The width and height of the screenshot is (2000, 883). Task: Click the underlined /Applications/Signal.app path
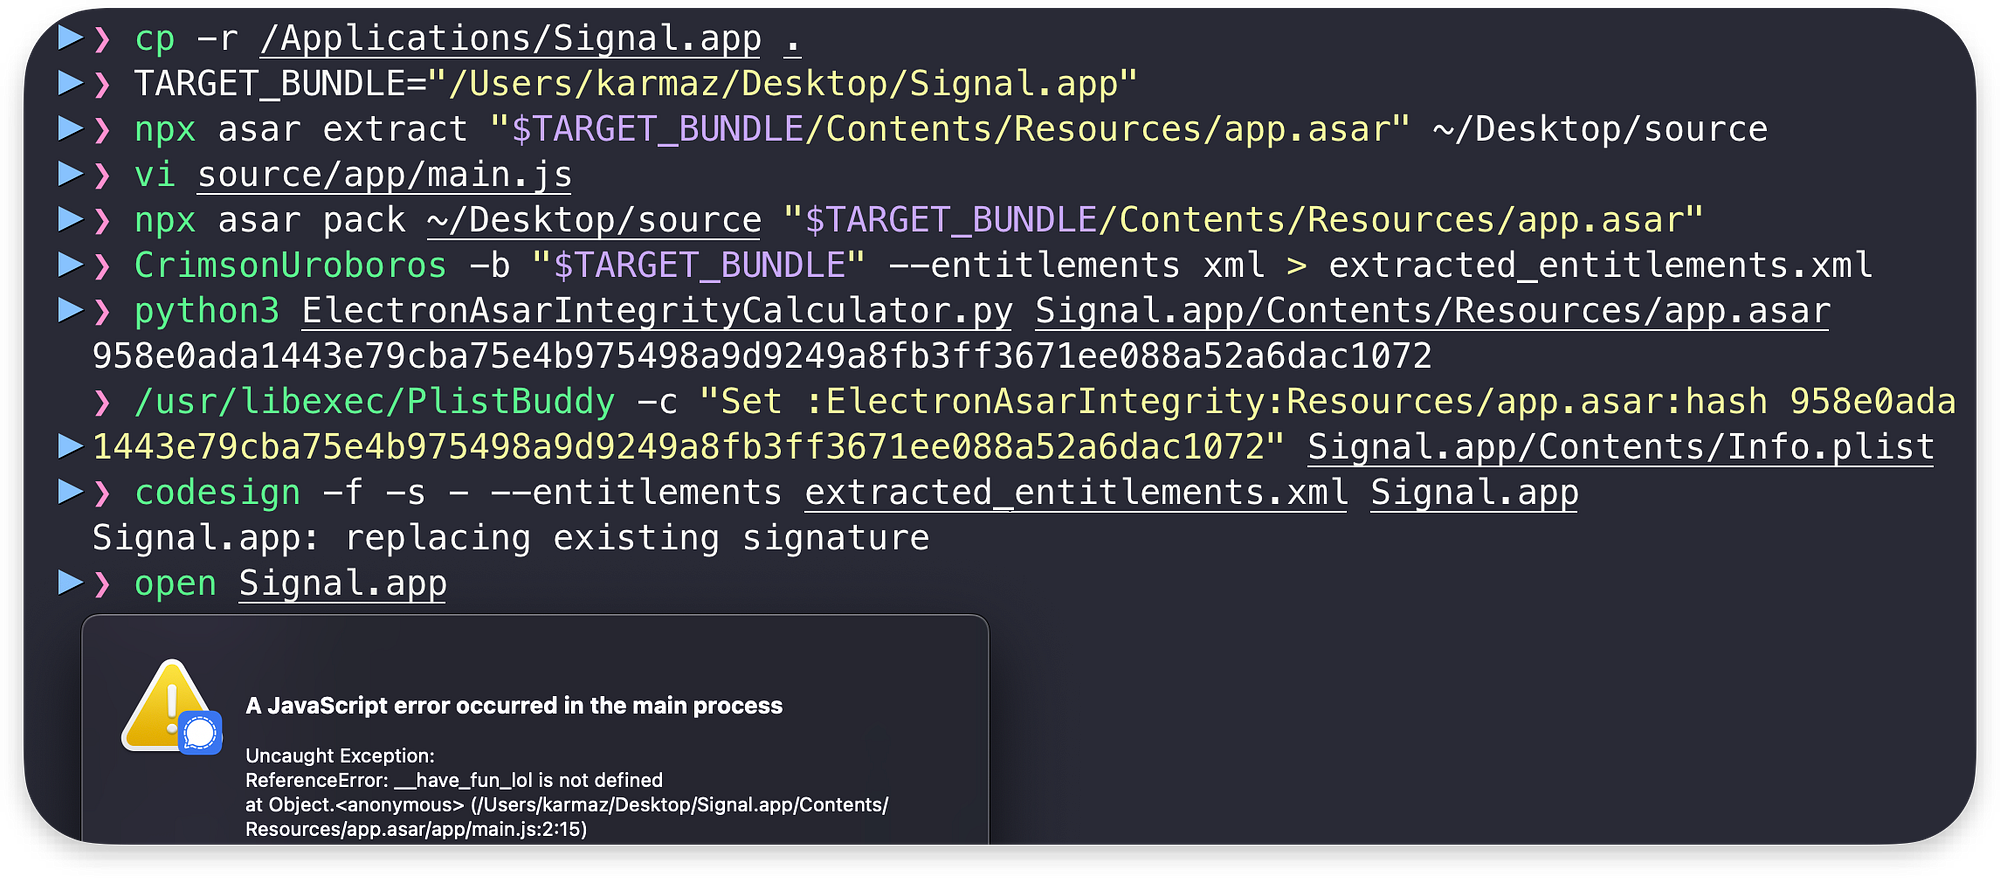510,39
